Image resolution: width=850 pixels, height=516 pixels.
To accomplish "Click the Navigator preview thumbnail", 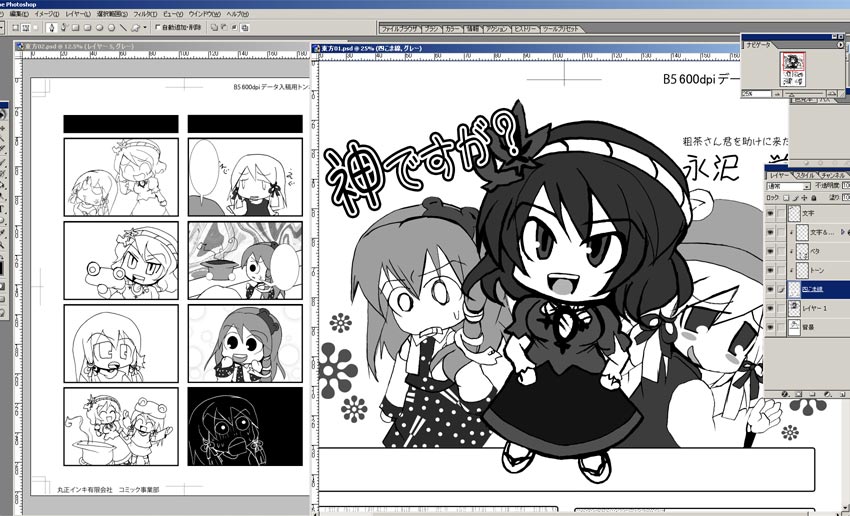I will point(793,69).
